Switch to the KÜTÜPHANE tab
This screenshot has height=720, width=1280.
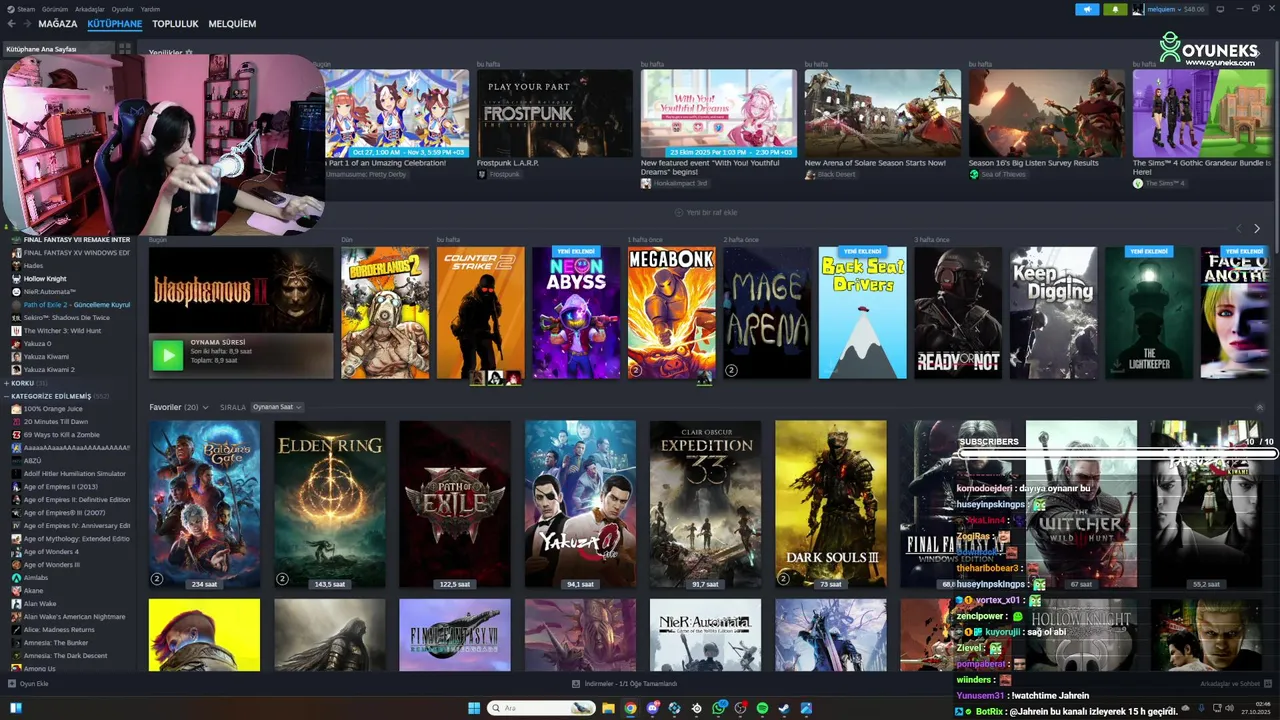(x=114, y=24)
